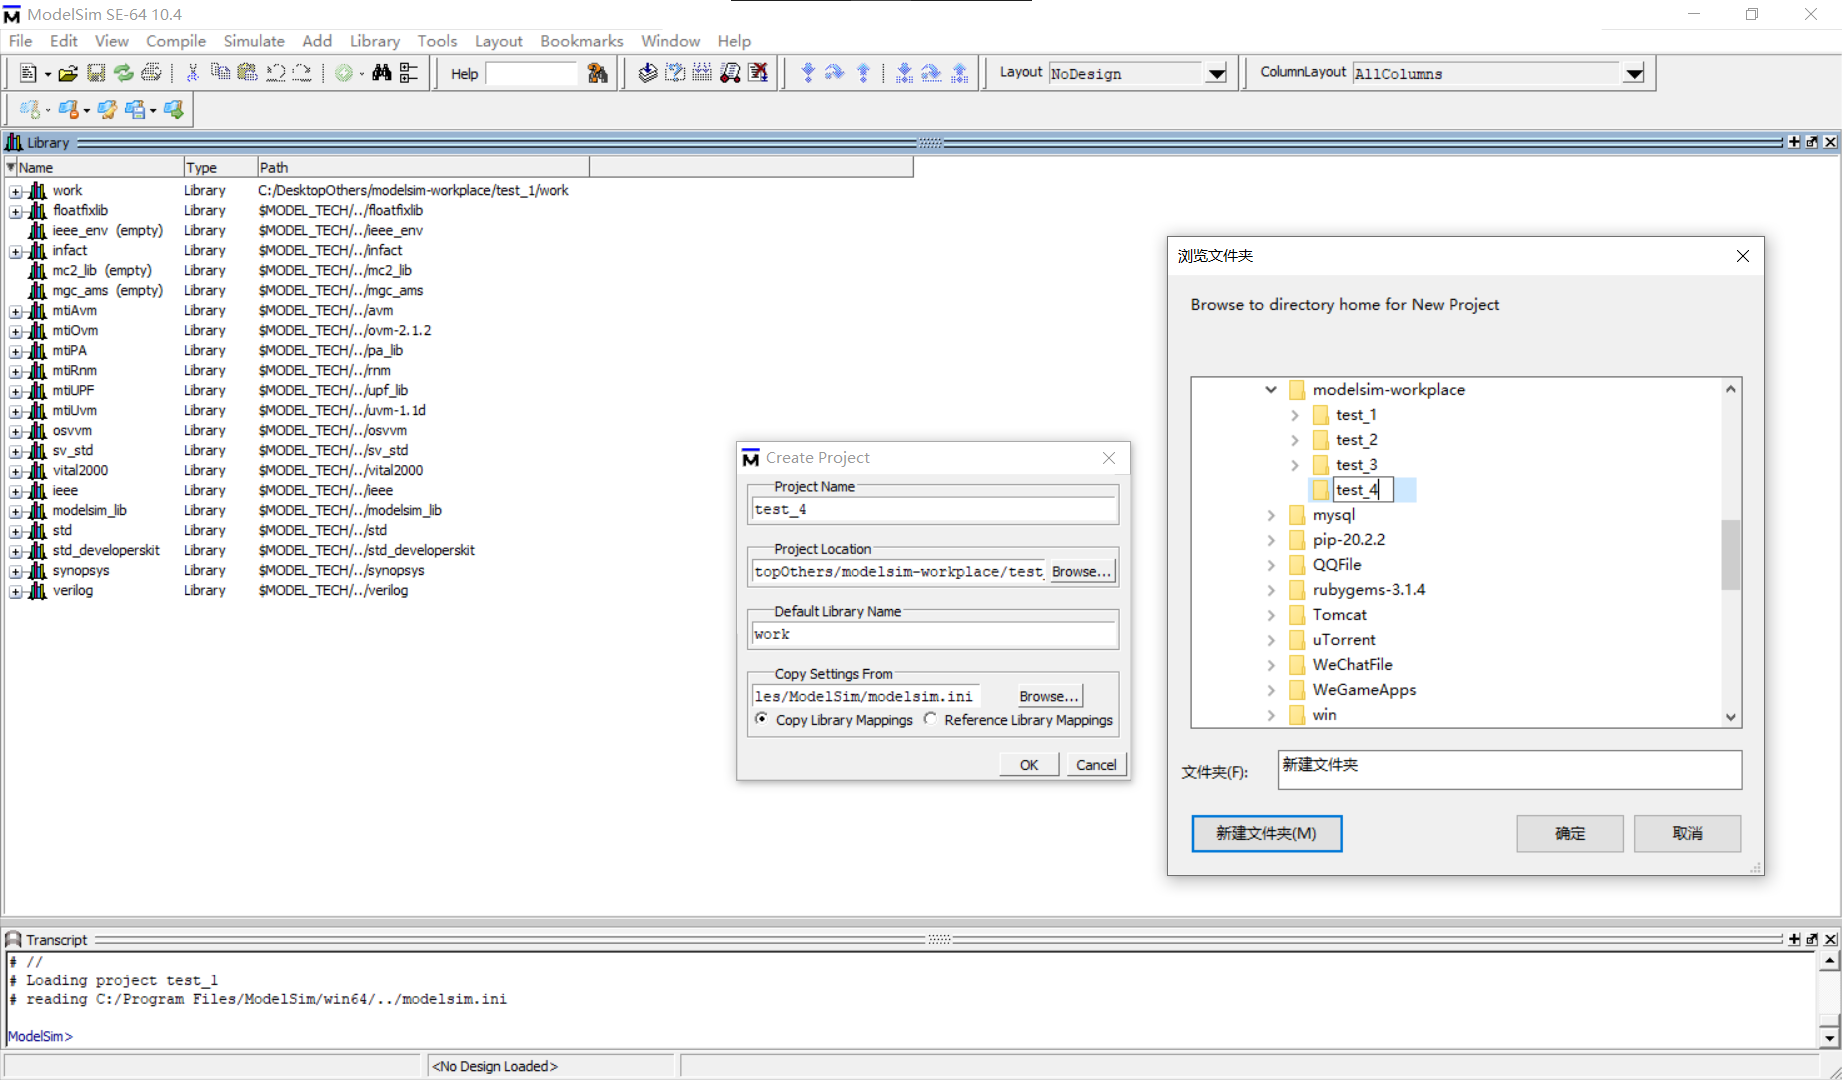
Task: Click the Cut scissors icon
Action: [x=193, y=73]
